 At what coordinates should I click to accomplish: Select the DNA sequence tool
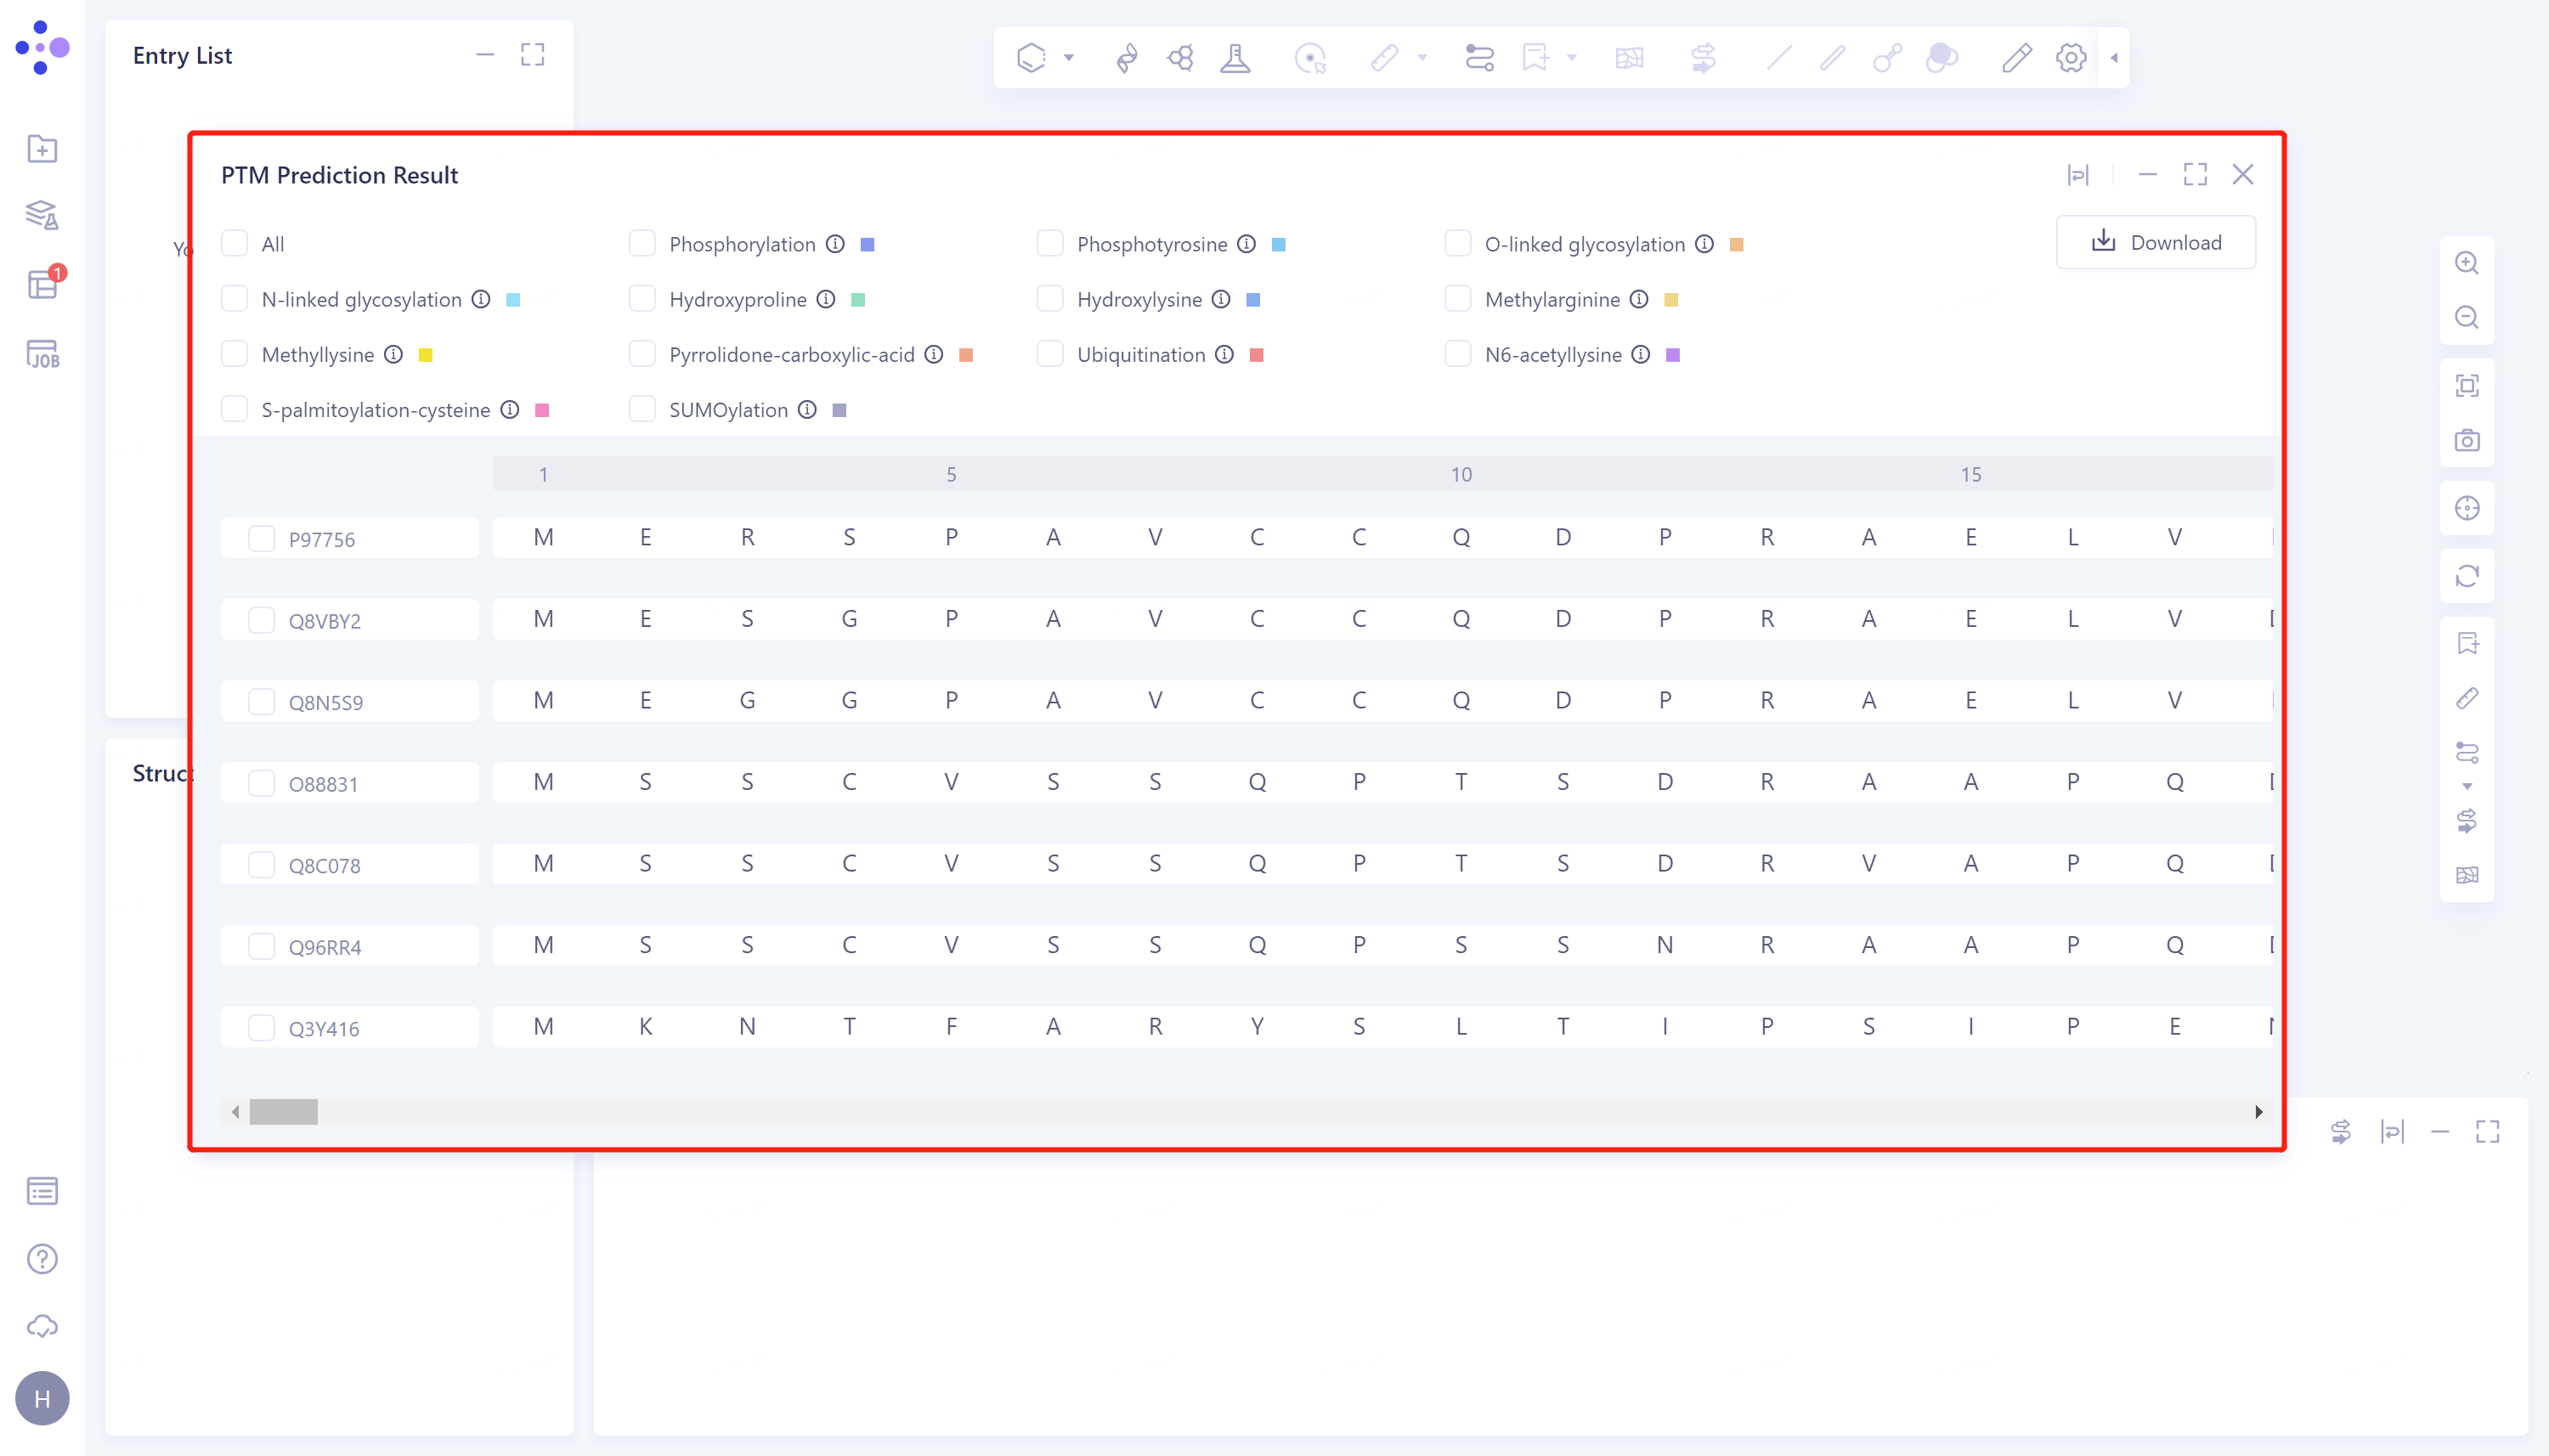click(1126, 57)
